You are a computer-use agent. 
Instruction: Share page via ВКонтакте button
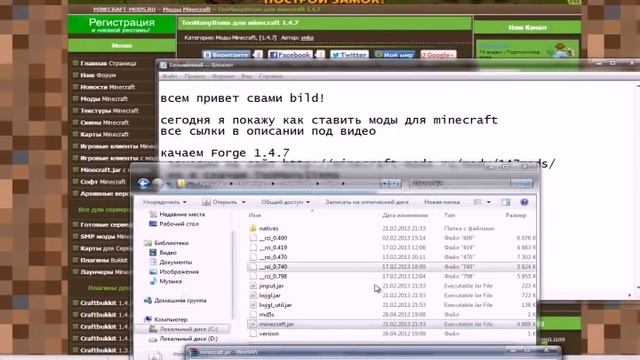(227, 55)
